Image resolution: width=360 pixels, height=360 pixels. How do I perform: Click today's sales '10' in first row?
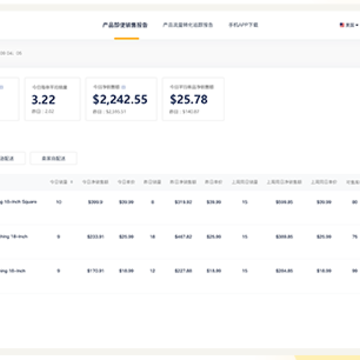[59, 202]
